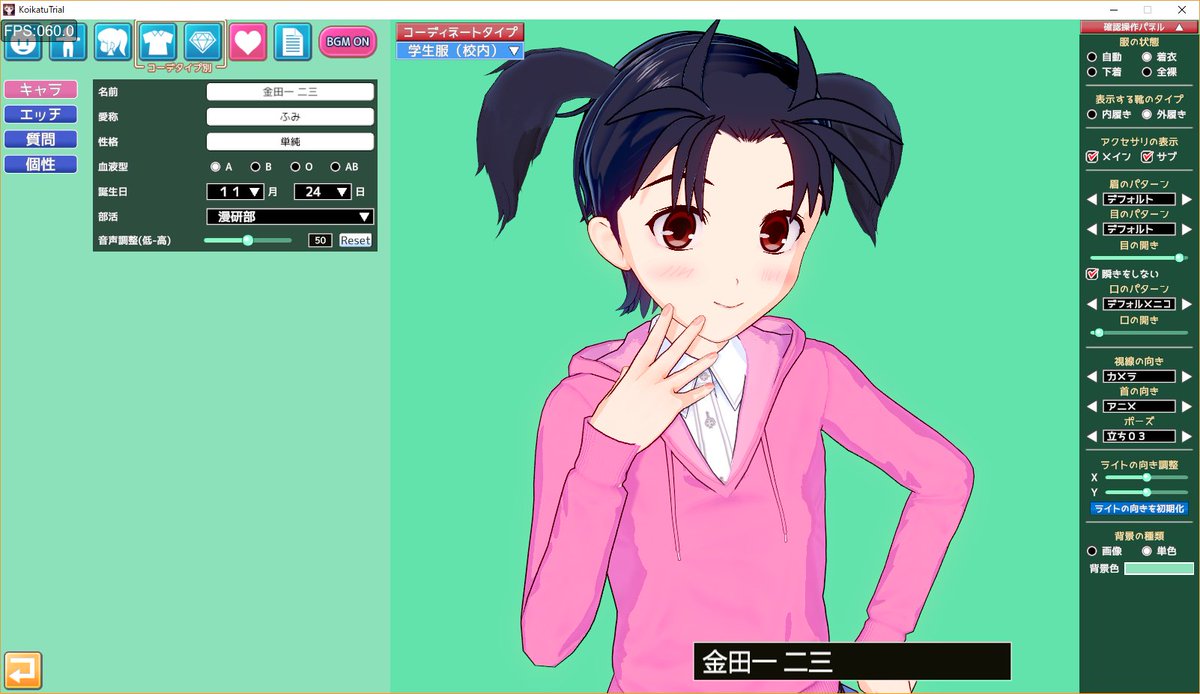Select blood type AB
Screen dimensions: 1200x694
tap(335, 166)
